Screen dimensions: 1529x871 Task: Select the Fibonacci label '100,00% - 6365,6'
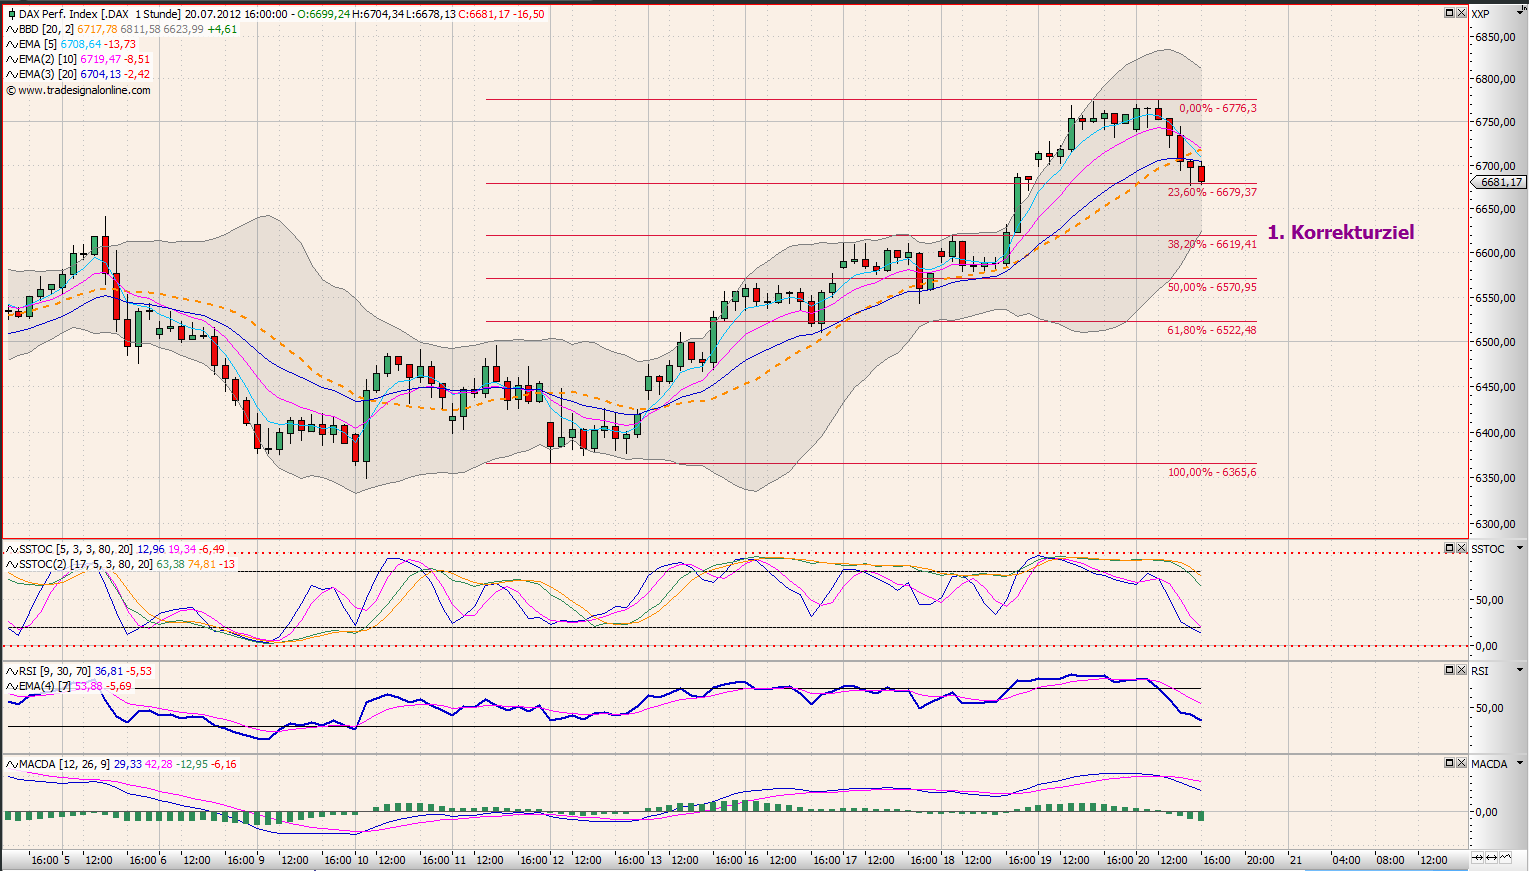click(x=1212, y=472)
